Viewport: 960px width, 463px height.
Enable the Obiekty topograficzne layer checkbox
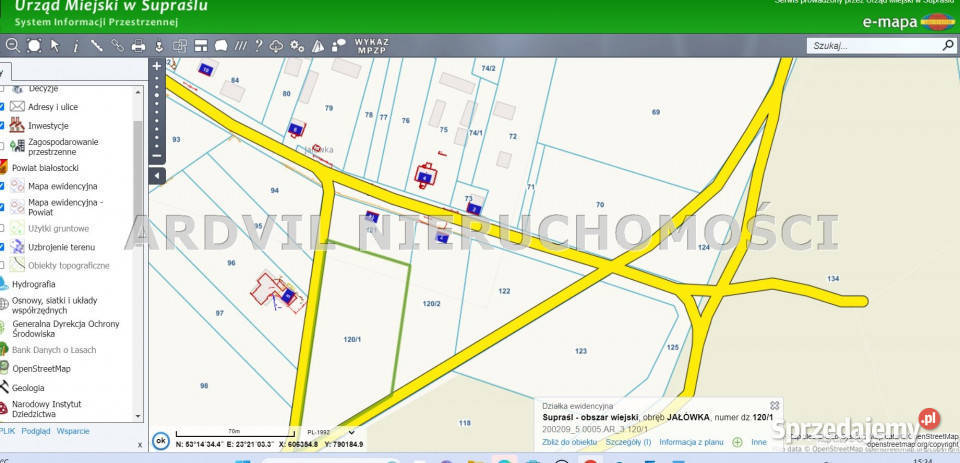pos(2,265)
